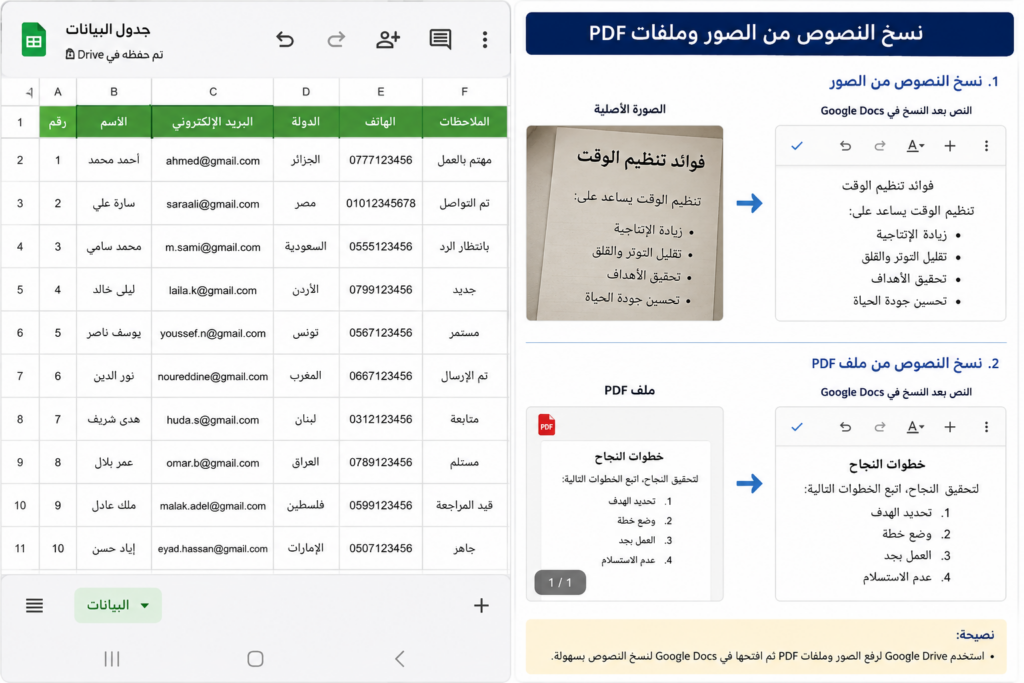Click the red PDF file icon
The image size is (1024, 683).
point(547,425)
